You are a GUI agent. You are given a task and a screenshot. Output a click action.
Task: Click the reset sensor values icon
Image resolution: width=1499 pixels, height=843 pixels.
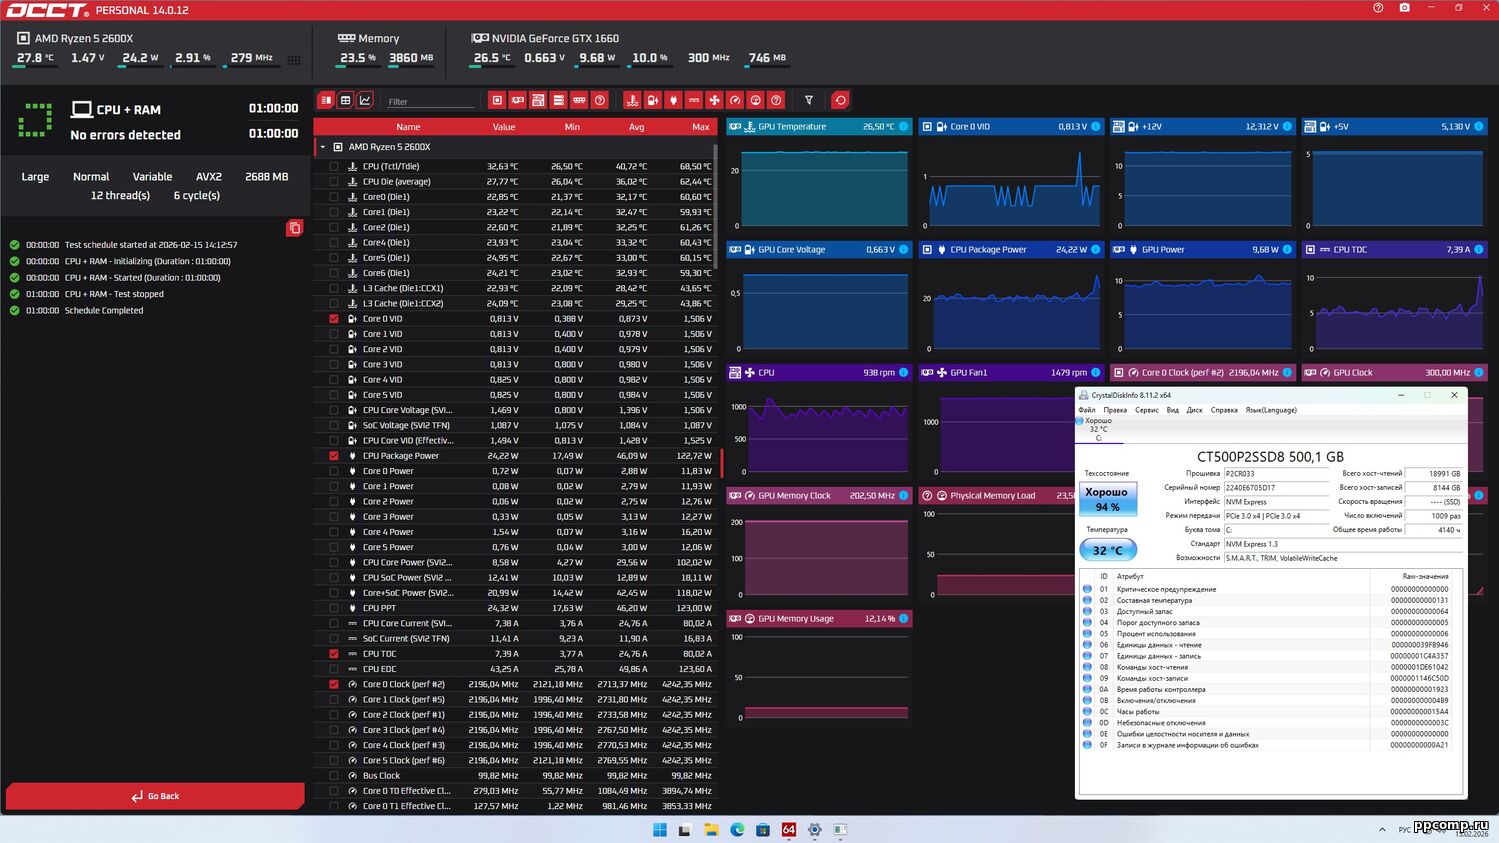840,100
